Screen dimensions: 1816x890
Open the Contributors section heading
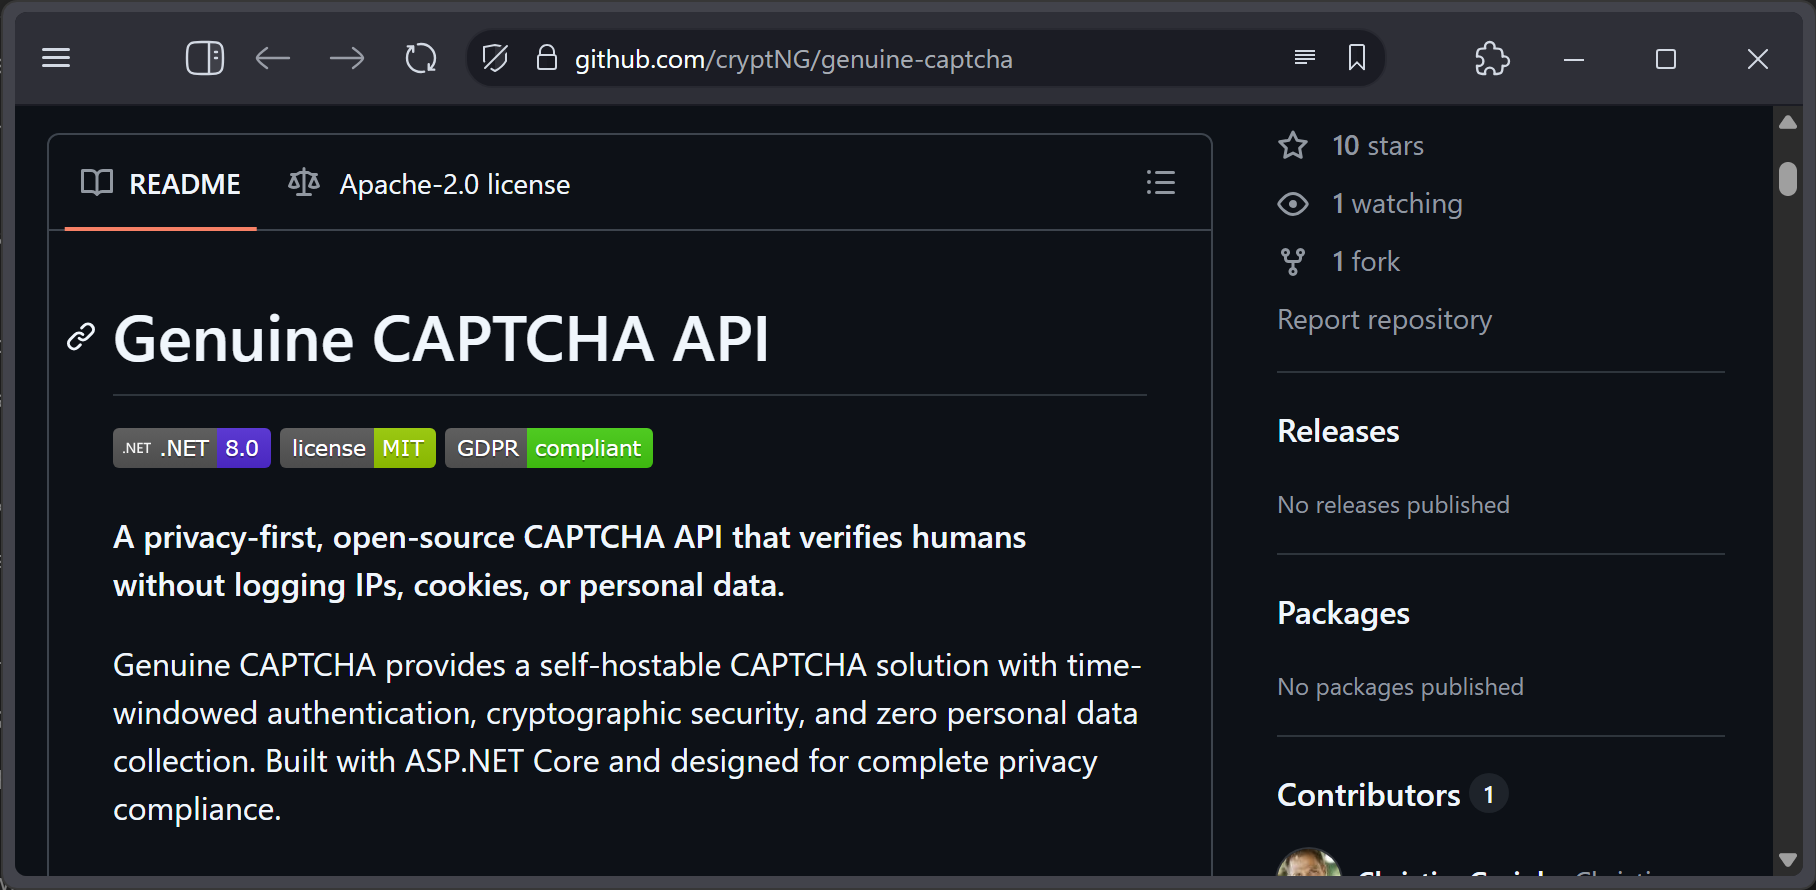tap(1368, 795)
